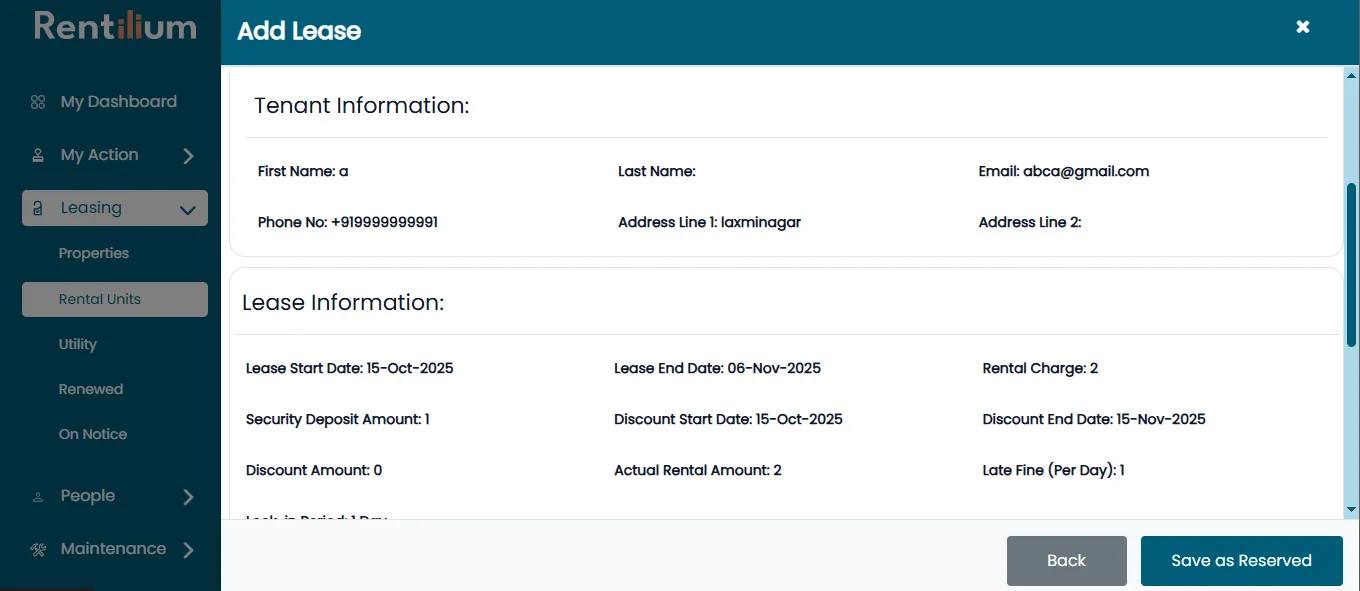Click the scrollbar down arrow
Screen dimensions: 1360x591
(x=1352, y=509)
